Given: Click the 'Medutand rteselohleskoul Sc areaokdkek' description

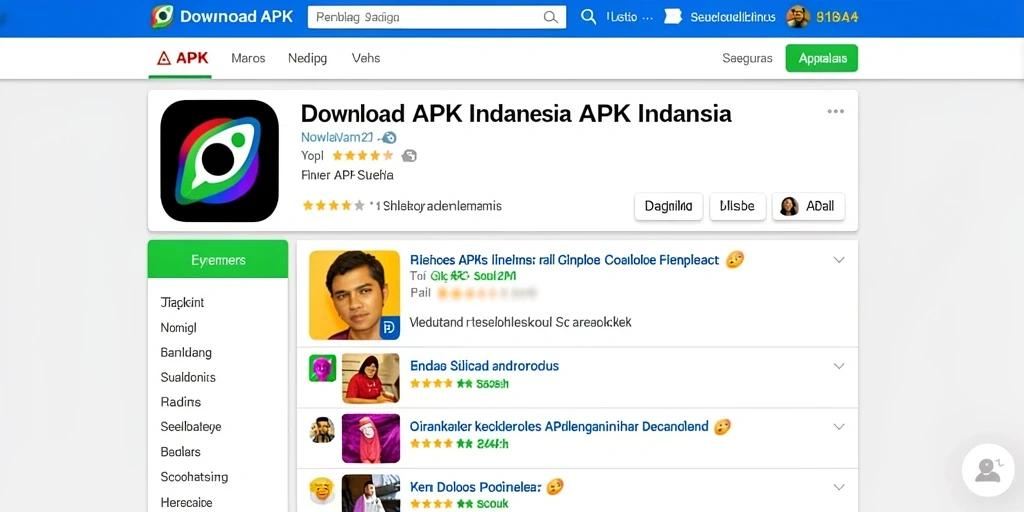Looking at the screenshot, I should pyautogui.click(x=520, y=322).
